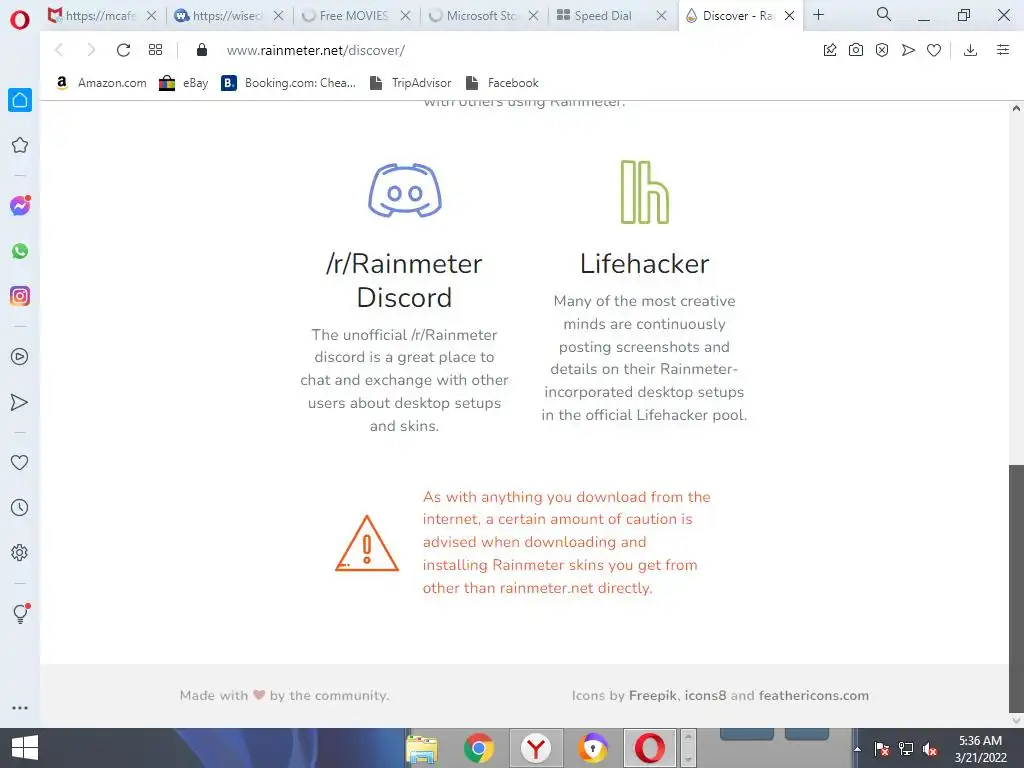Click the Lifehacker heading
1024x768 pixels.
coord(645,264)
